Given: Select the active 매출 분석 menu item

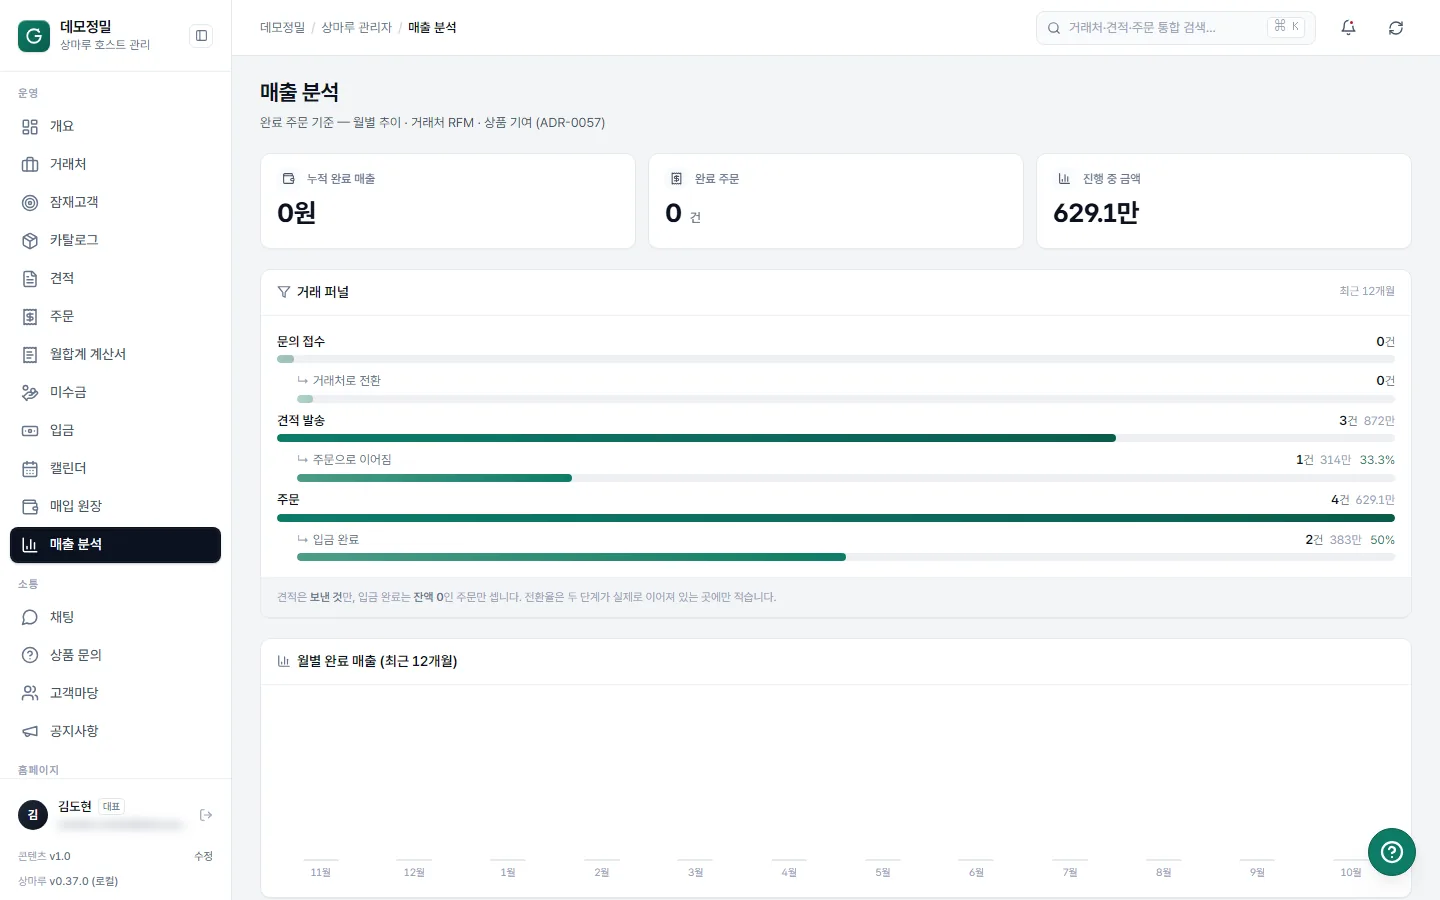Looking at the screenshot, I should click(x=115, y=545).
